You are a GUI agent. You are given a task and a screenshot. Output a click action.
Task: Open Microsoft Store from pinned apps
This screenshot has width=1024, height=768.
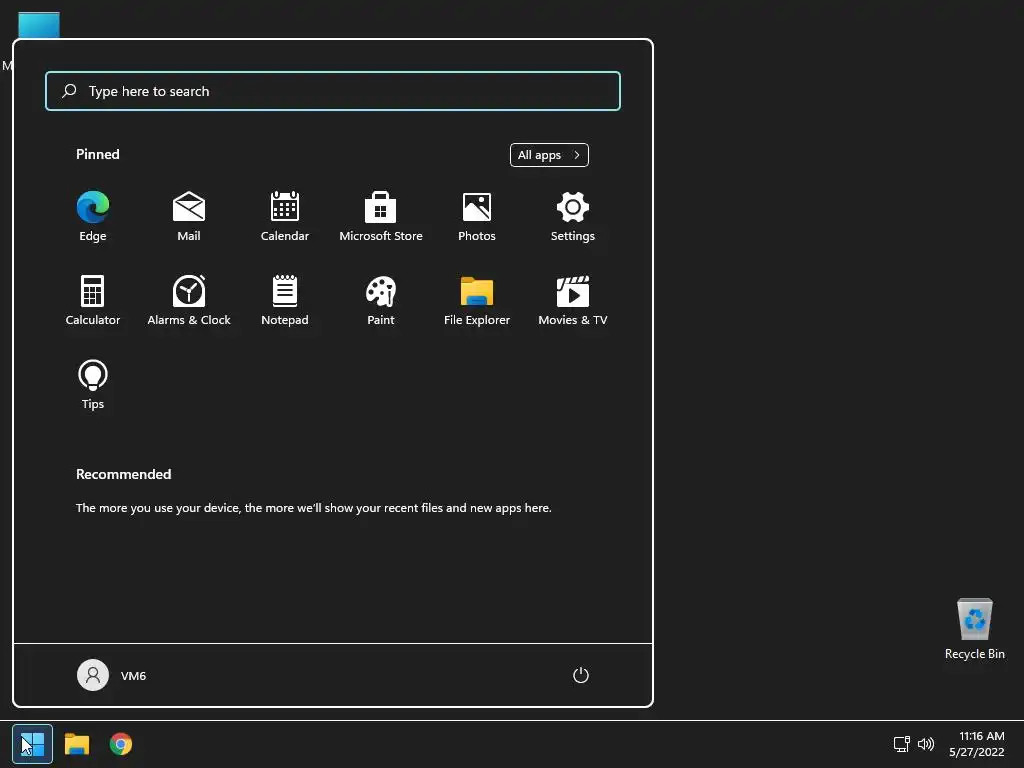click(381, 217)
